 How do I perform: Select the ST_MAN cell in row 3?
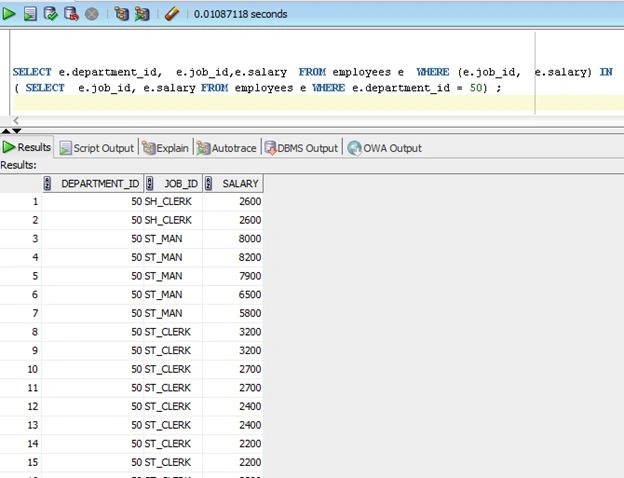pos(173,238)
